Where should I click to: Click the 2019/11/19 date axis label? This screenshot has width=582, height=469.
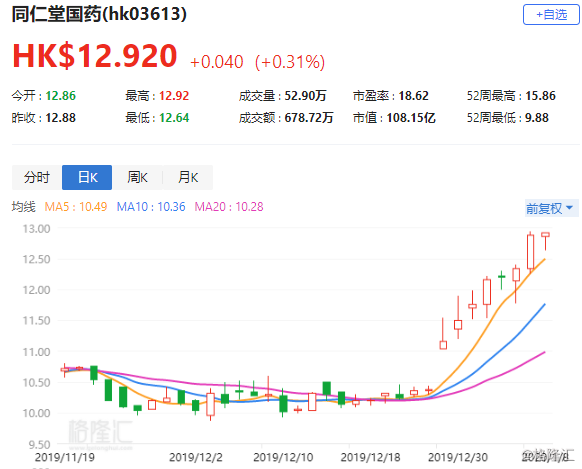[x=65, y=457]
